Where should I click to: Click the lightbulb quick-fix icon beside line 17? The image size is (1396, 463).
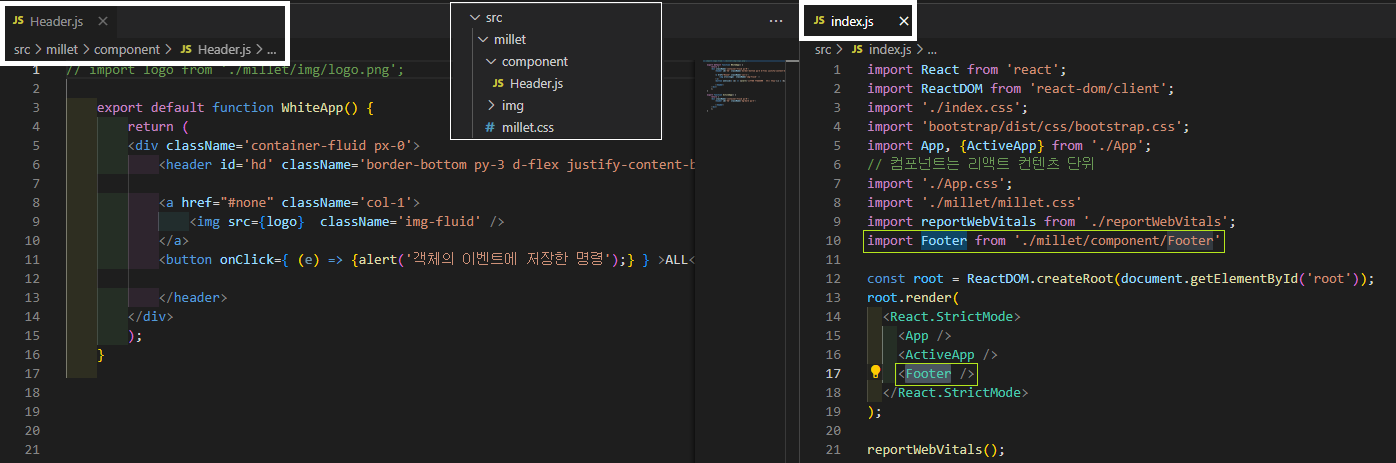[x=875, y=373]
